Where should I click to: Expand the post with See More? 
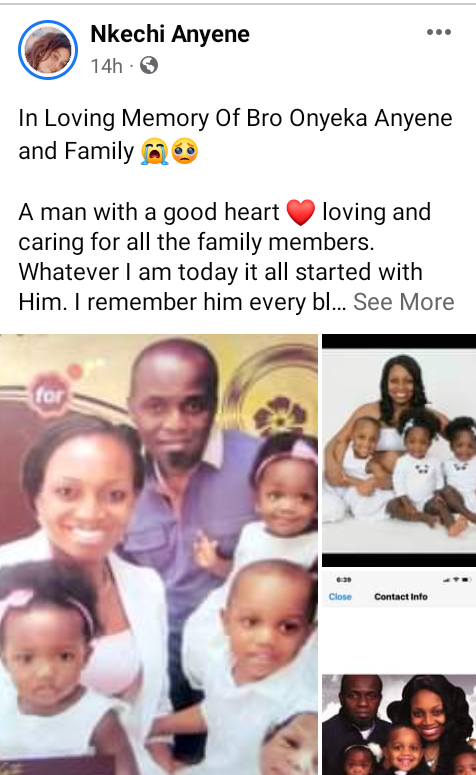point(403,302)
